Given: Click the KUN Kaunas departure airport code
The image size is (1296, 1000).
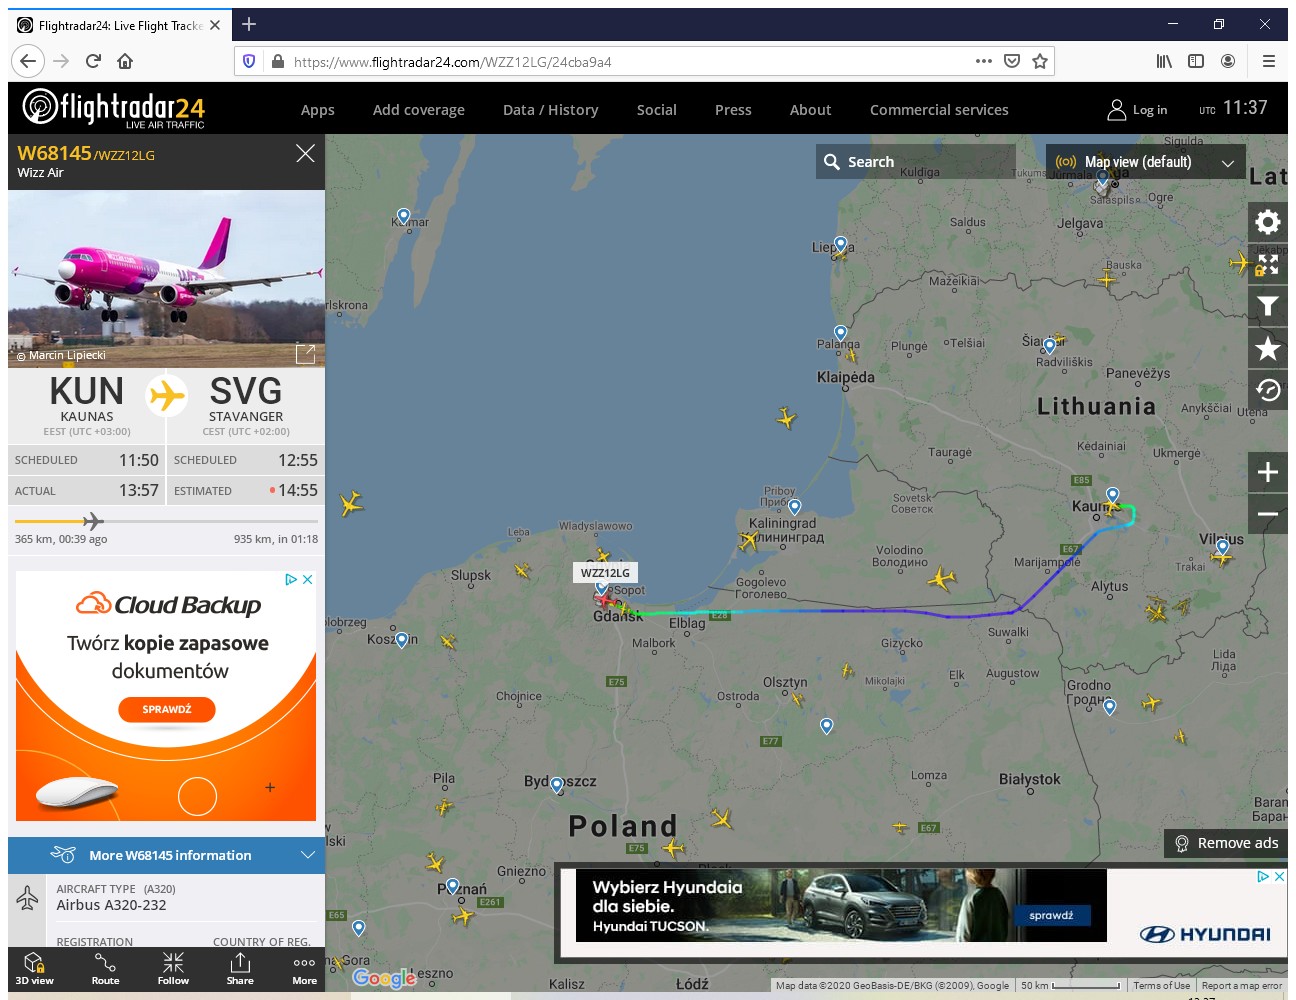Looking at the screenshot, I should 87,391.
